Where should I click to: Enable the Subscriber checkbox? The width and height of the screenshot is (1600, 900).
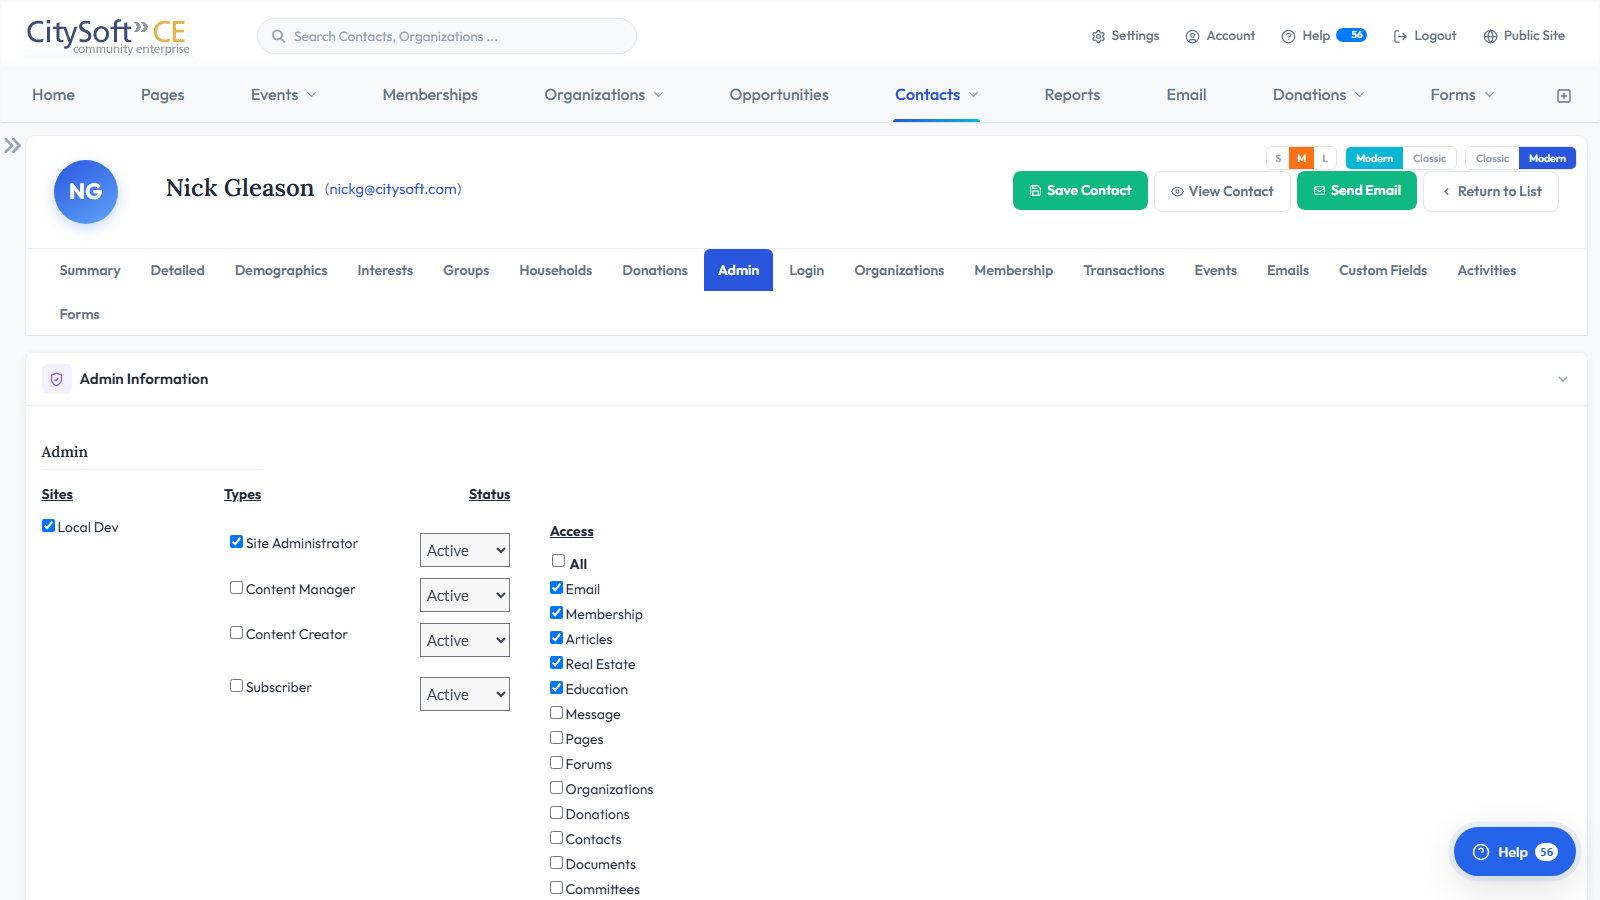click(x=236, y=686)
